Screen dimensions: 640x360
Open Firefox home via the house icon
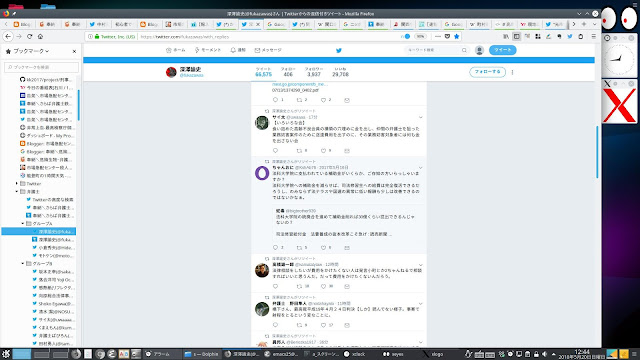(x=40, y=36)
